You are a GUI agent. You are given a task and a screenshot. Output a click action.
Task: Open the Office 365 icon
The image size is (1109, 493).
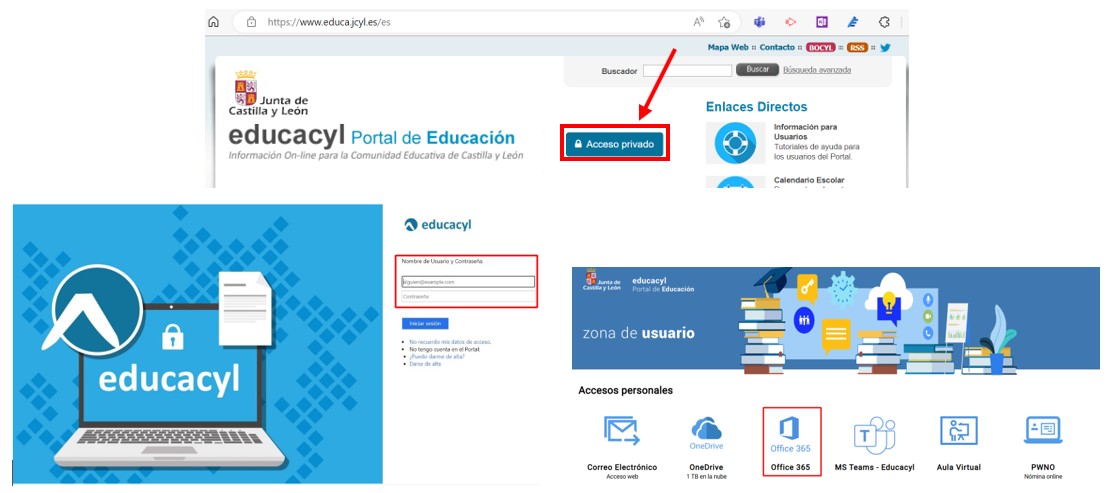tap(790, 433)
